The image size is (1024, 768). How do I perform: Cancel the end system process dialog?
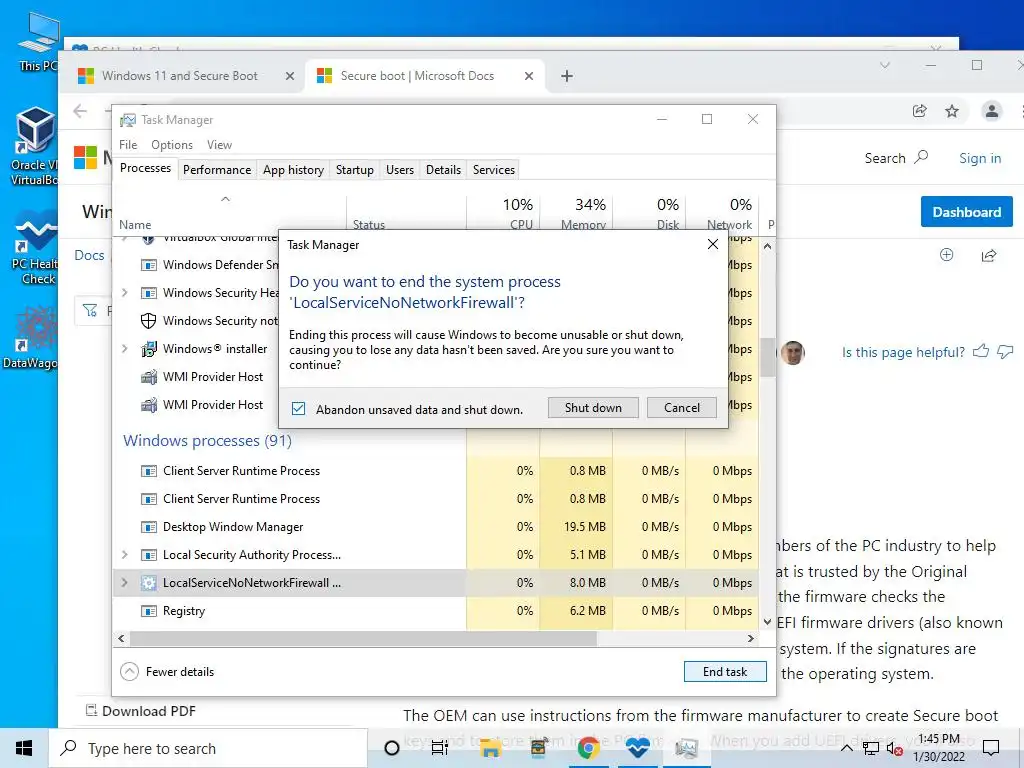[x=682, y=408]
